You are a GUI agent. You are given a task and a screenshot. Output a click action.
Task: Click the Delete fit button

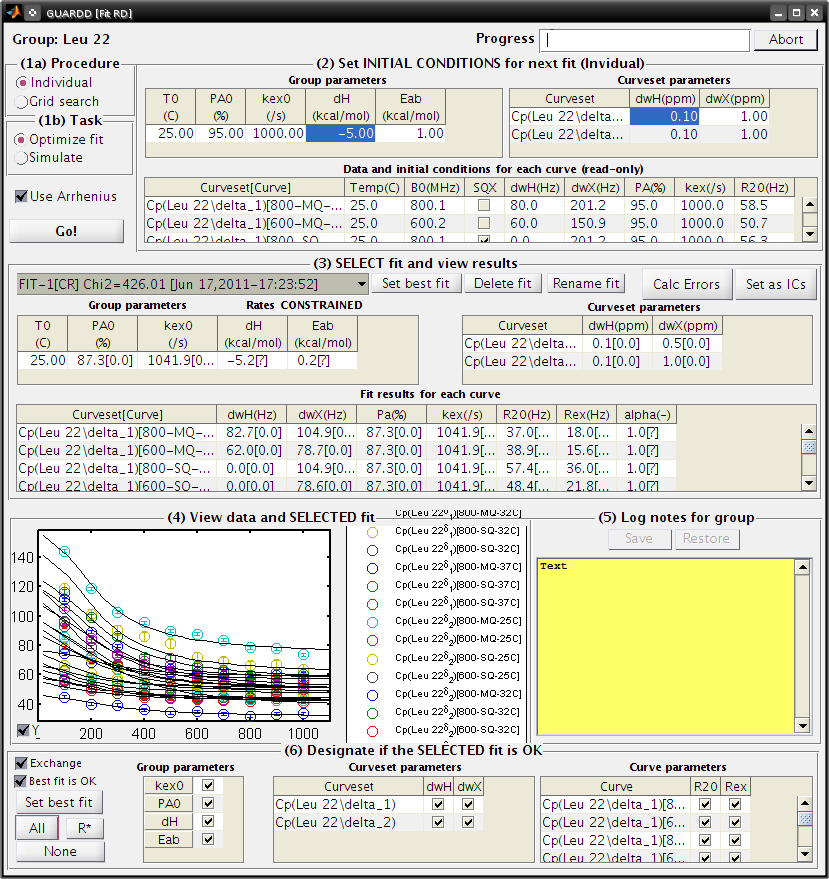point(503,284)
